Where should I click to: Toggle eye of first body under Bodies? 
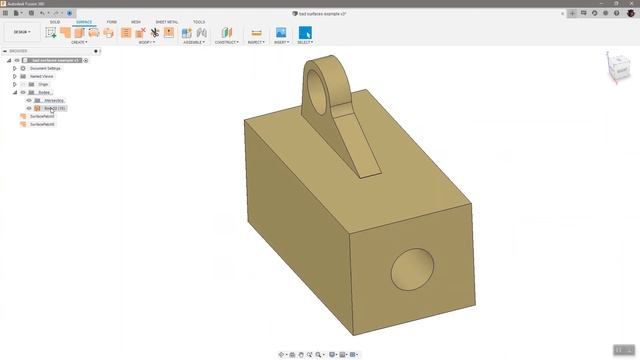(29, 100)
